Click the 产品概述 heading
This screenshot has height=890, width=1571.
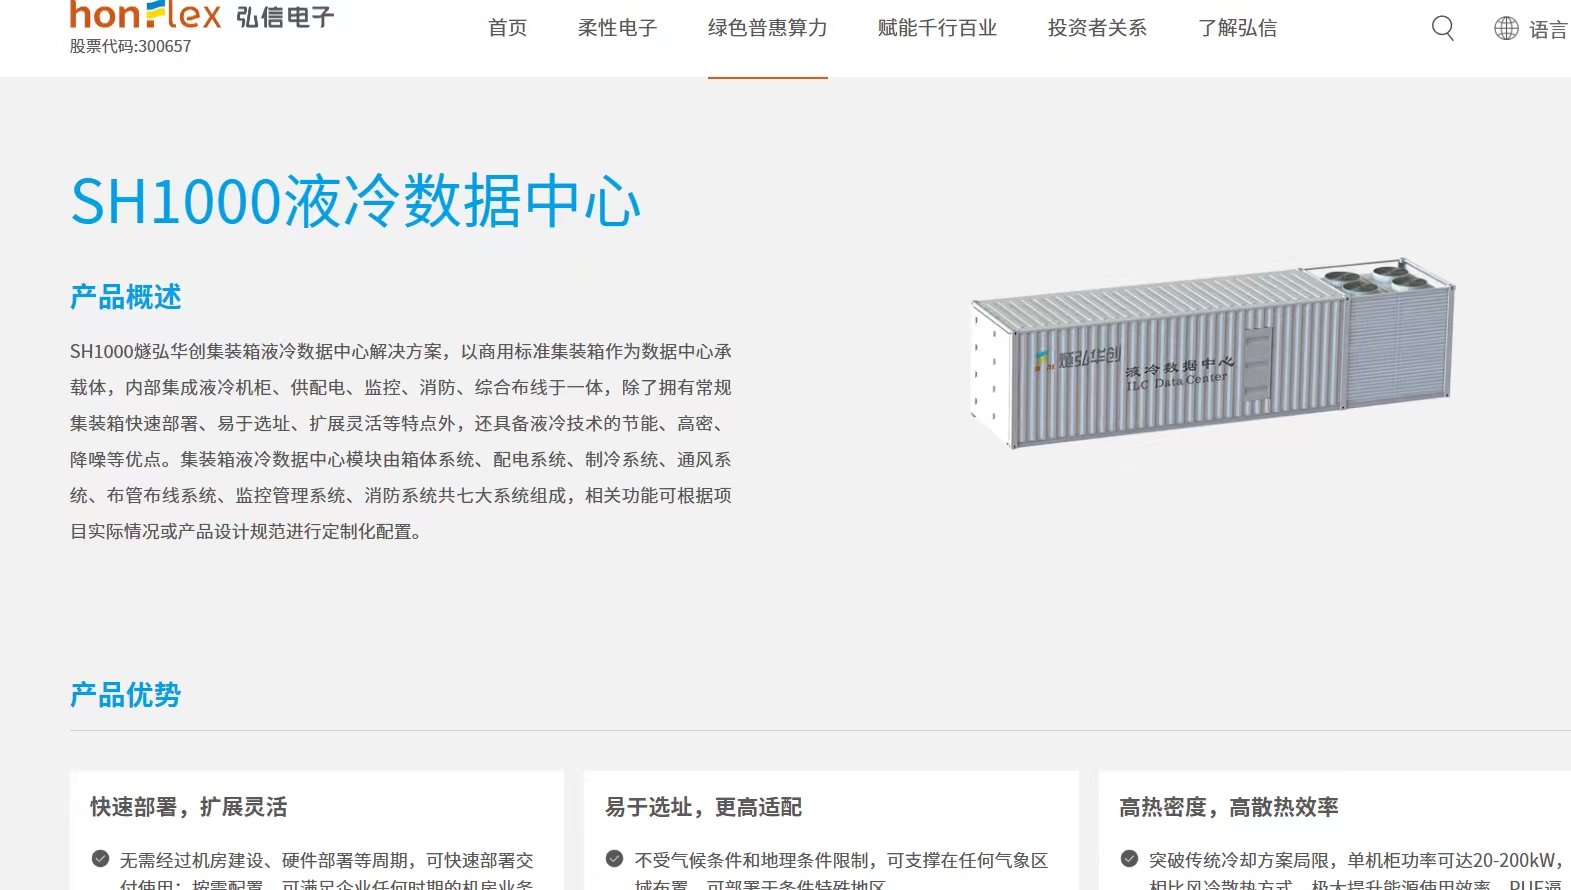126,297
